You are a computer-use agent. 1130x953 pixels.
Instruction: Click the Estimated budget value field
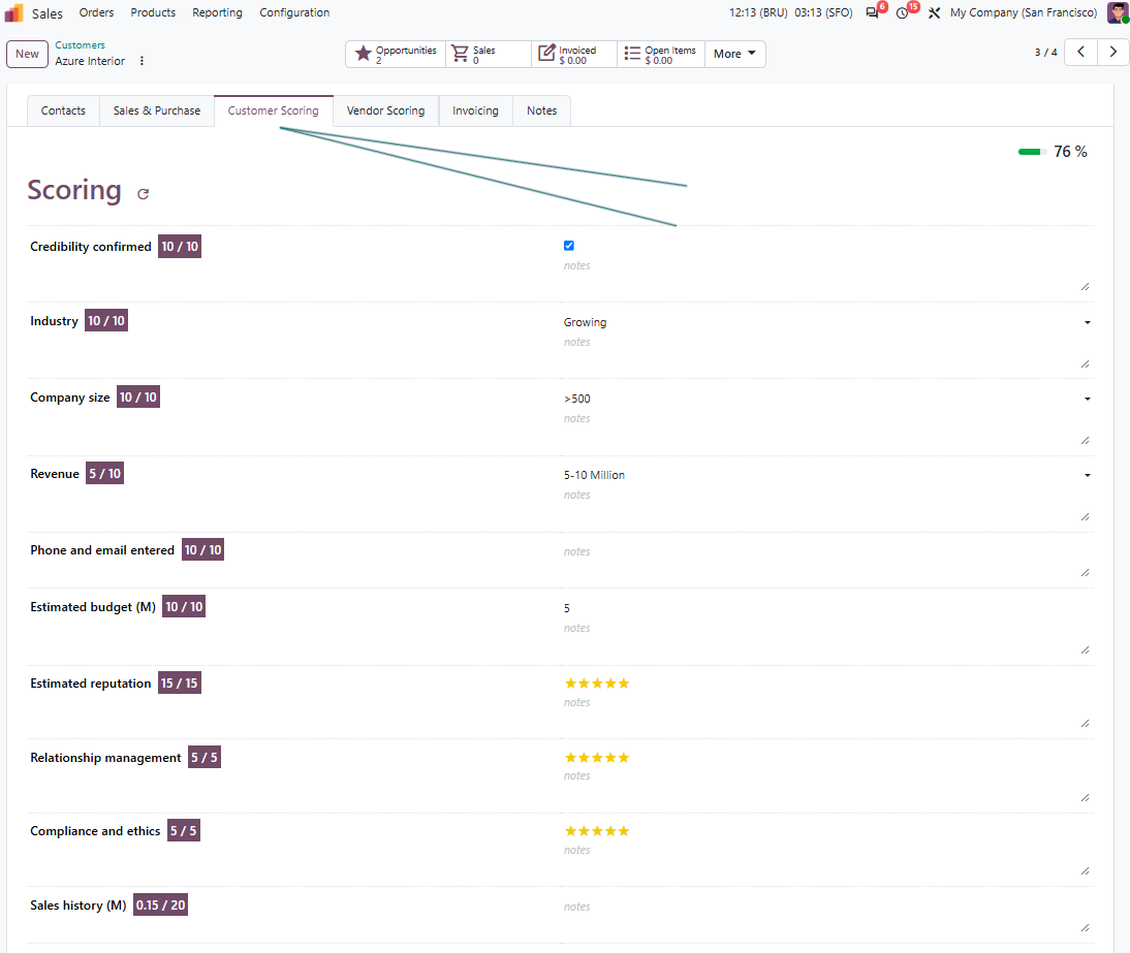(x=827, y=608)
